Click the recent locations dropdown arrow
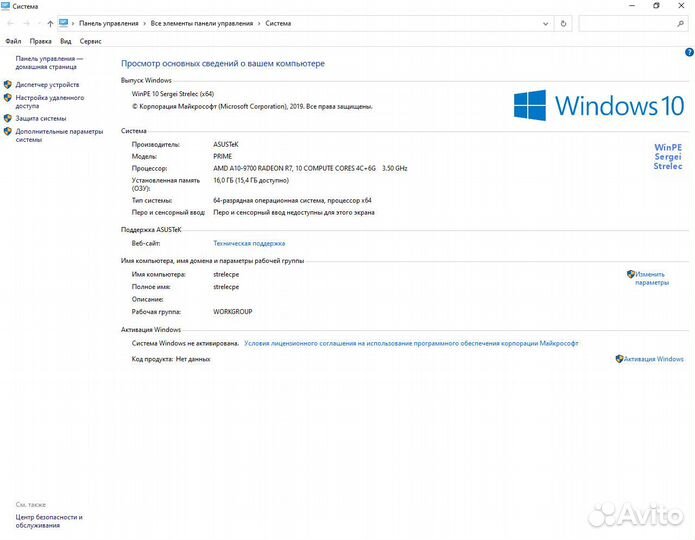The height and width of the screenshot is (540, 695). tap(39, 23)
